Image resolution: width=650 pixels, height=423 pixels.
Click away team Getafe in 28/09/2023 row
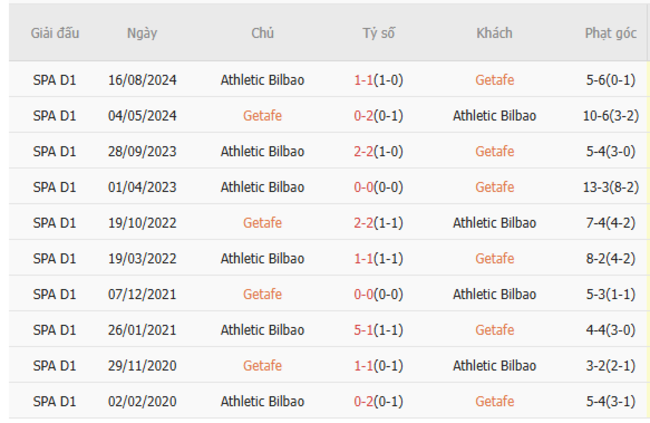pyautogui.click(x=494, y=152)
